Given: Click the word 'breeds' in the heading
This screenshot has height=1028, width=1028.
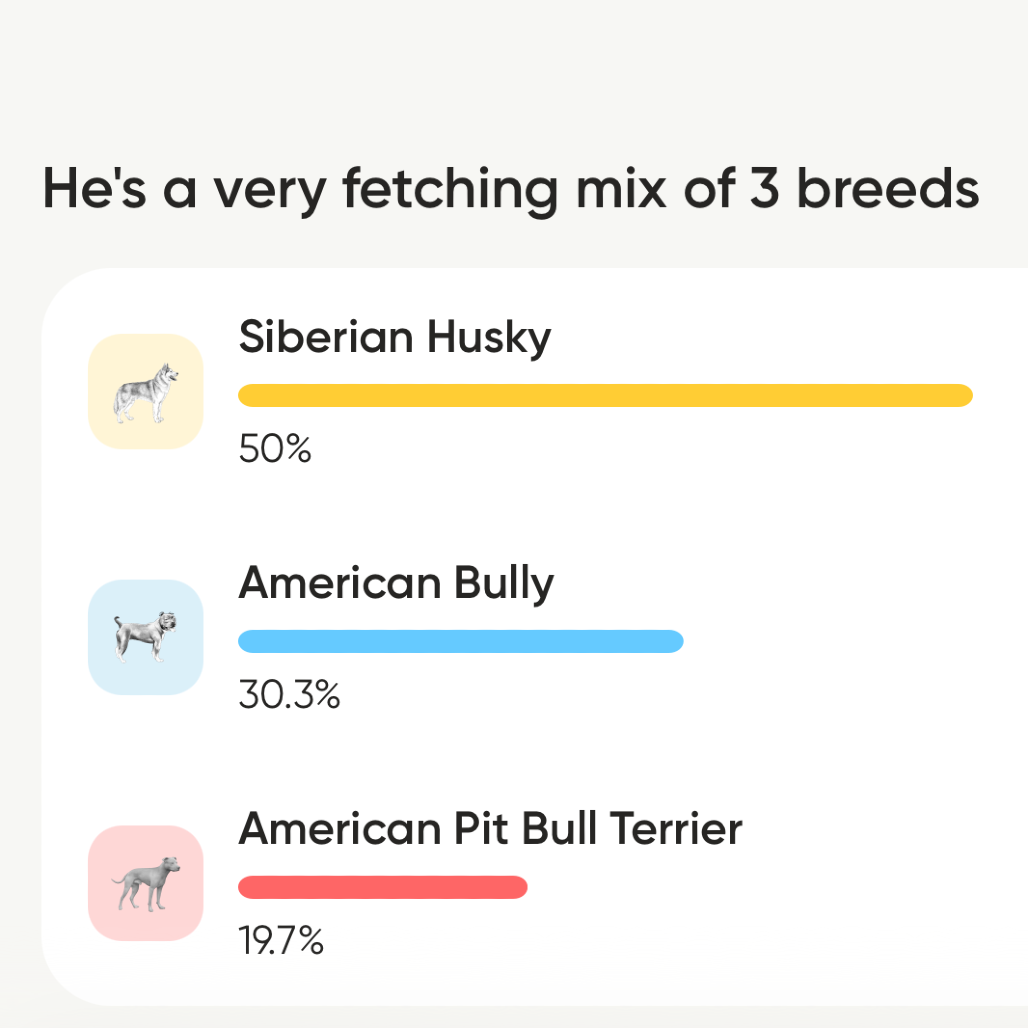Looking at the screenshot, I should click(x=888, y=189).
